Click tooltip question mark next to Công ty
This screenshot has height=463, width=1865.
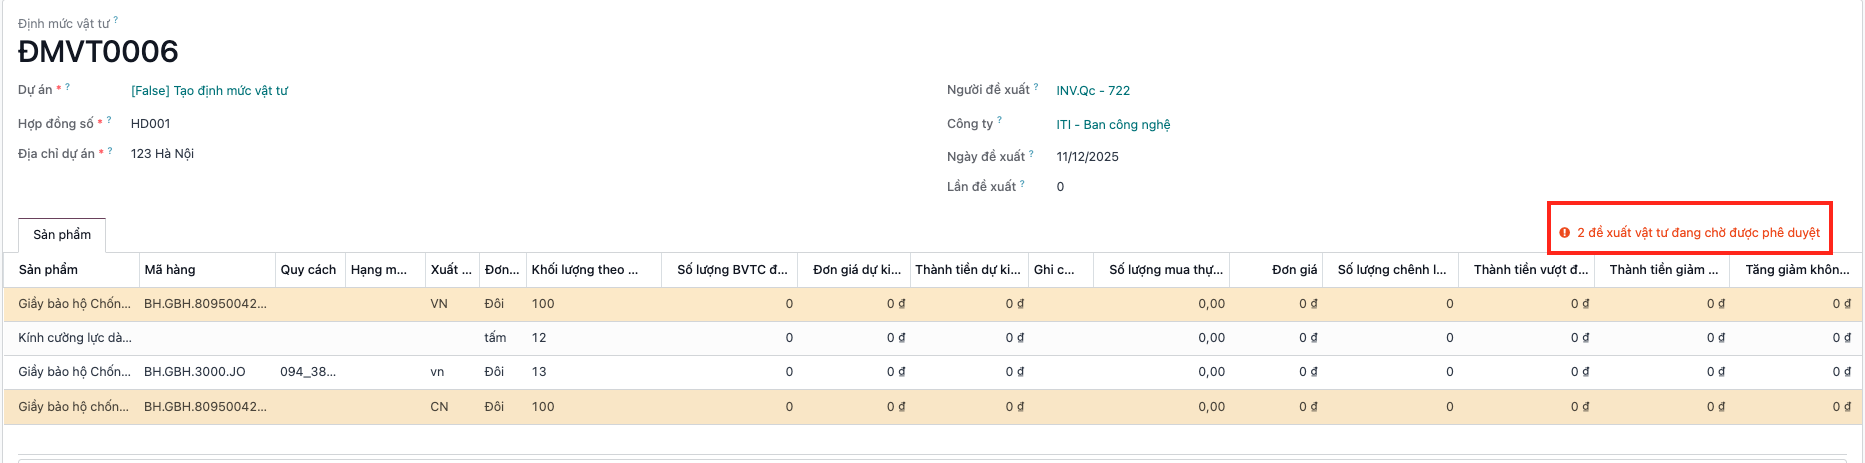[999, 120]
